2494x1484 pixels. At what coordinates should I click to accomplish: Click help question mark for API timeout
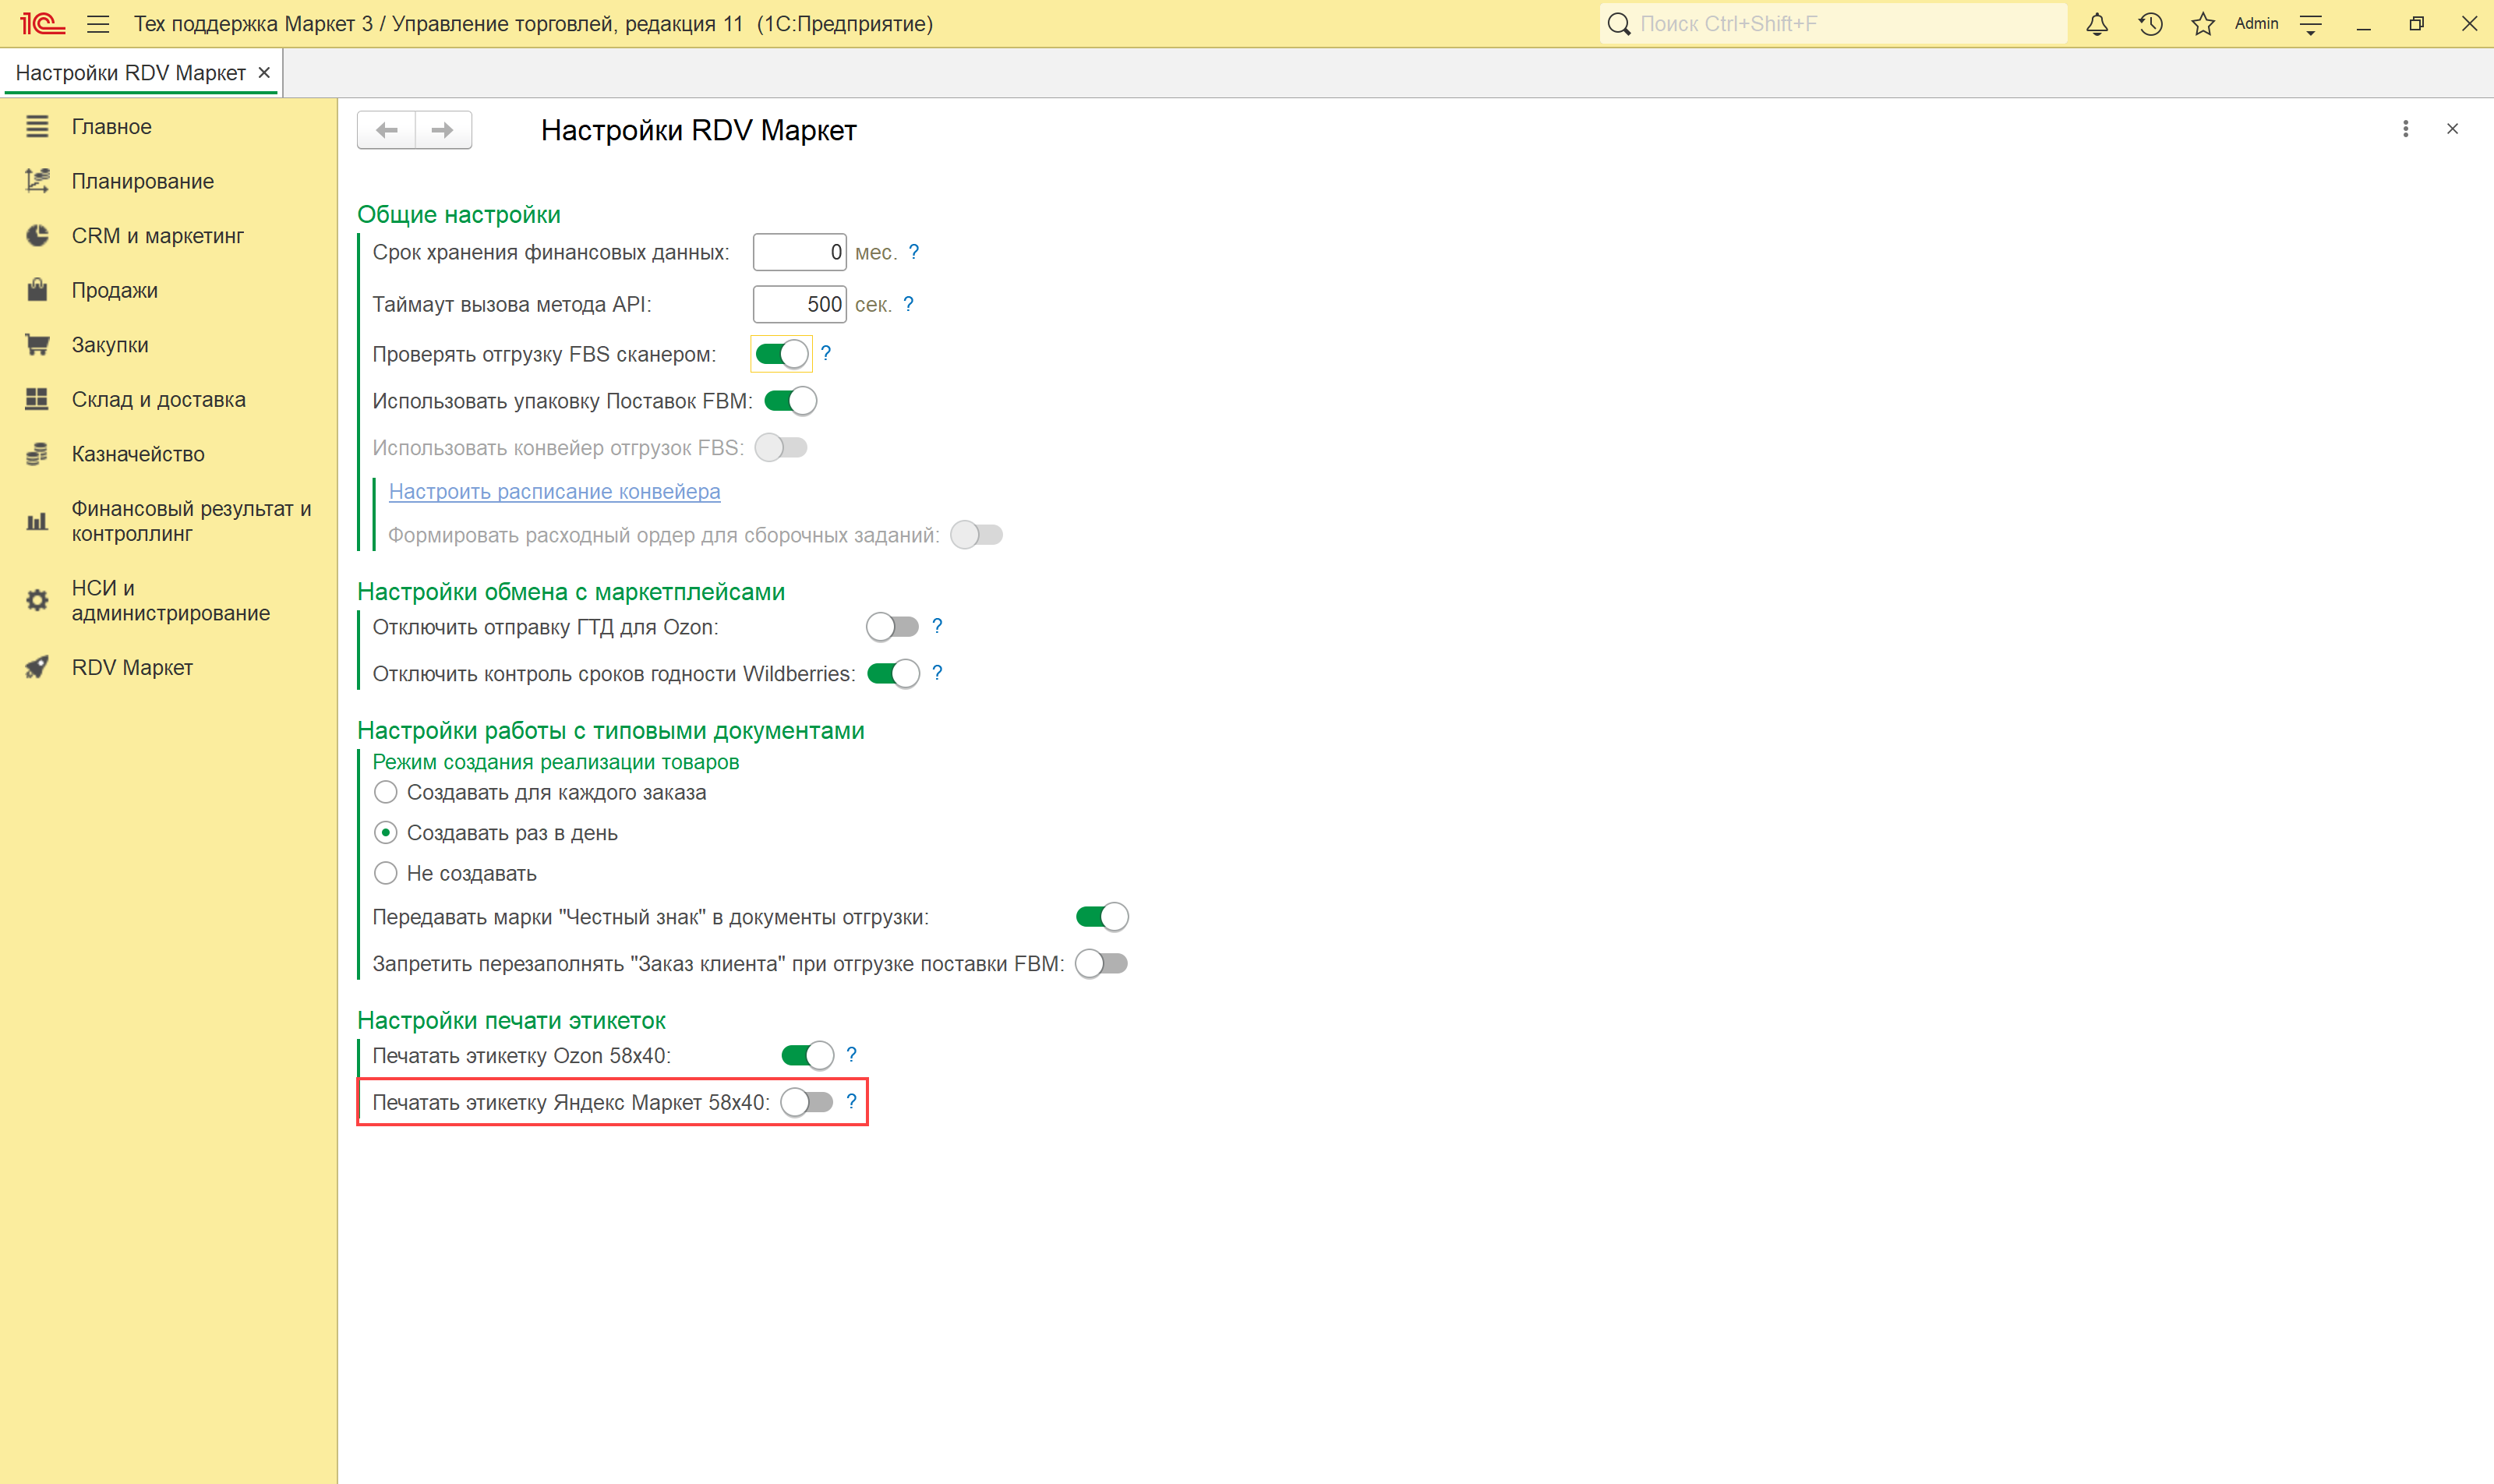tap(908, 304)
